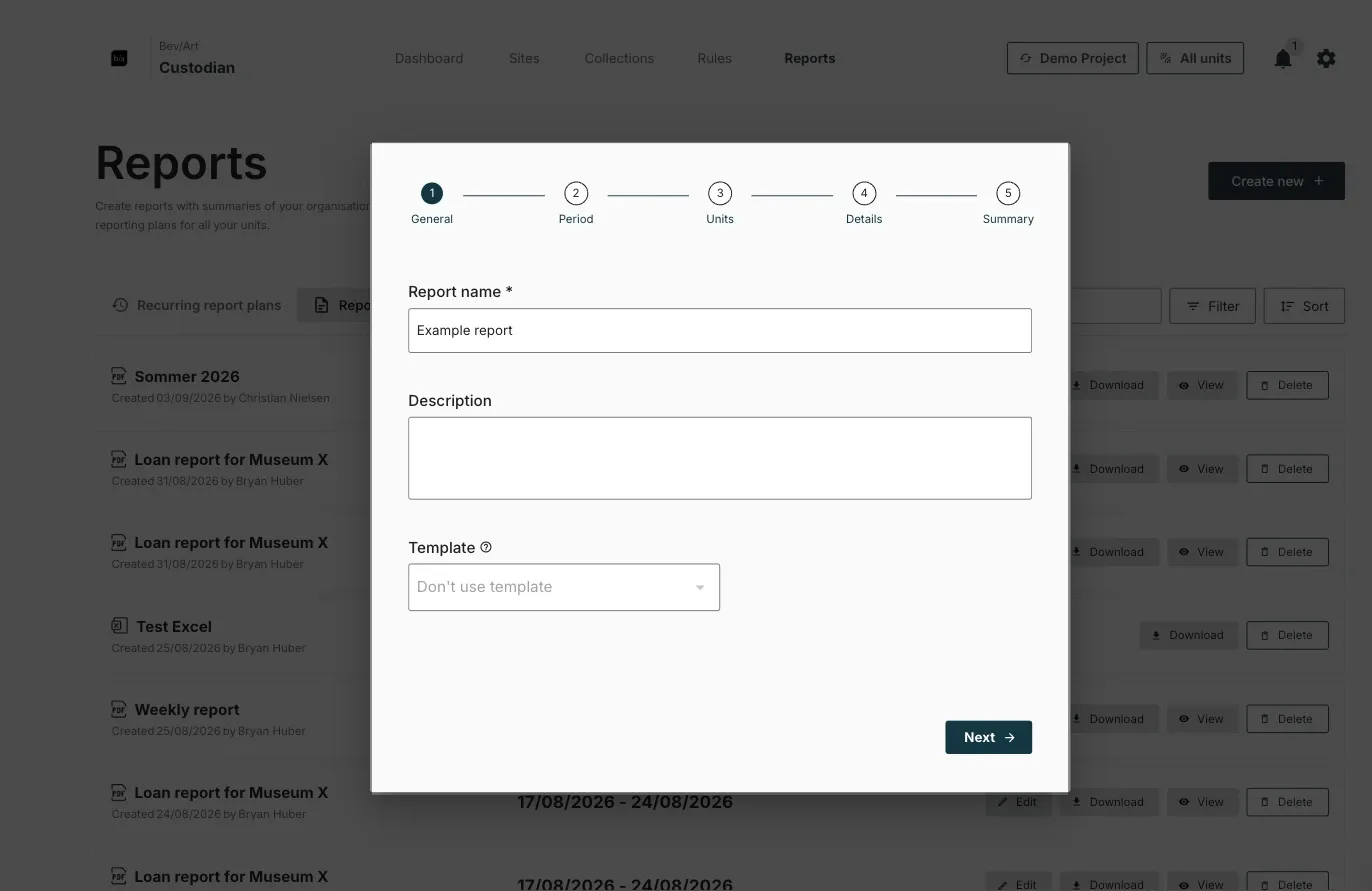Open Reports in the navigation
The image size is (1372, 891).
pos(810,58)
